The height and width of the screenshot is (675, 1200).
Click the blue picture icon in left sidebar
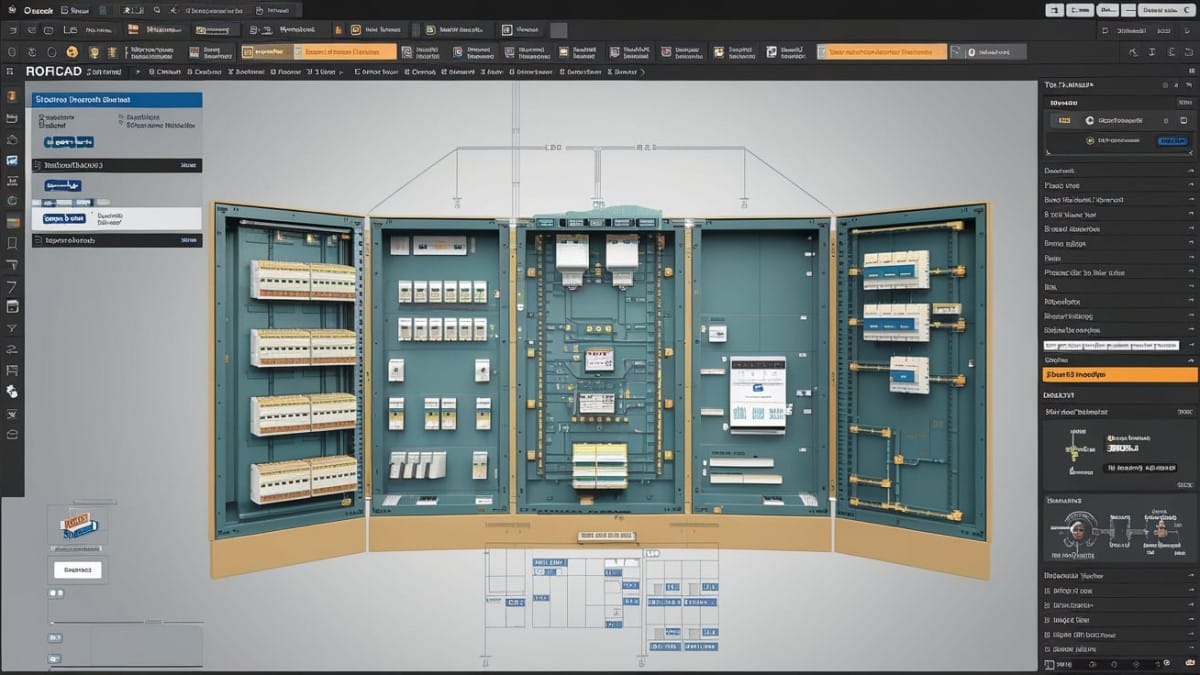pos(12,160)
